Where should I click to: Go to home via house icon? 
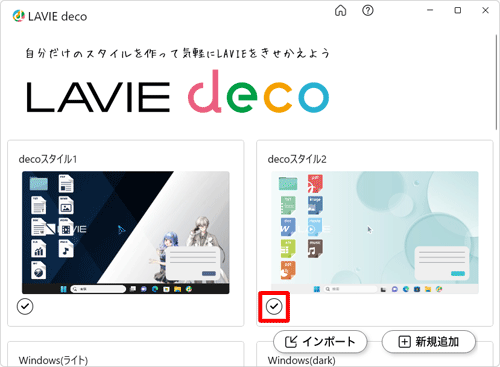click(340, 11)
